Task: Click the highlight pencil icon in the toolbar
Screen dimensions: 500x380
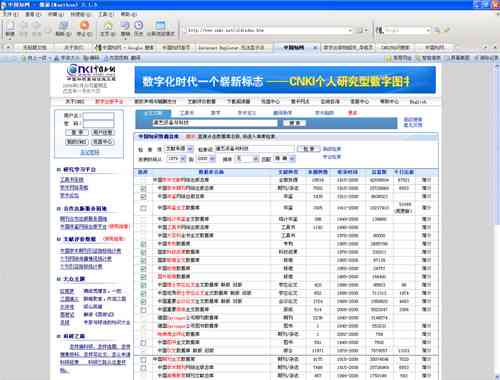Action: coord(447,30)
